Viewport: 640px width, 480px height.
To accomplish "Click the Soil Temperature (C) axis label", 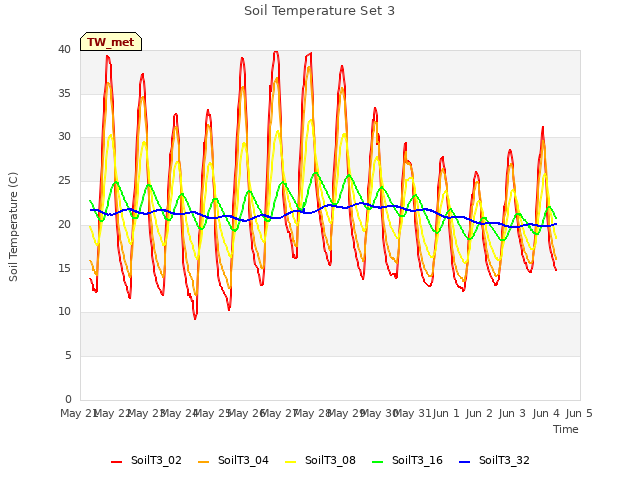I will [x=13, y=227].
